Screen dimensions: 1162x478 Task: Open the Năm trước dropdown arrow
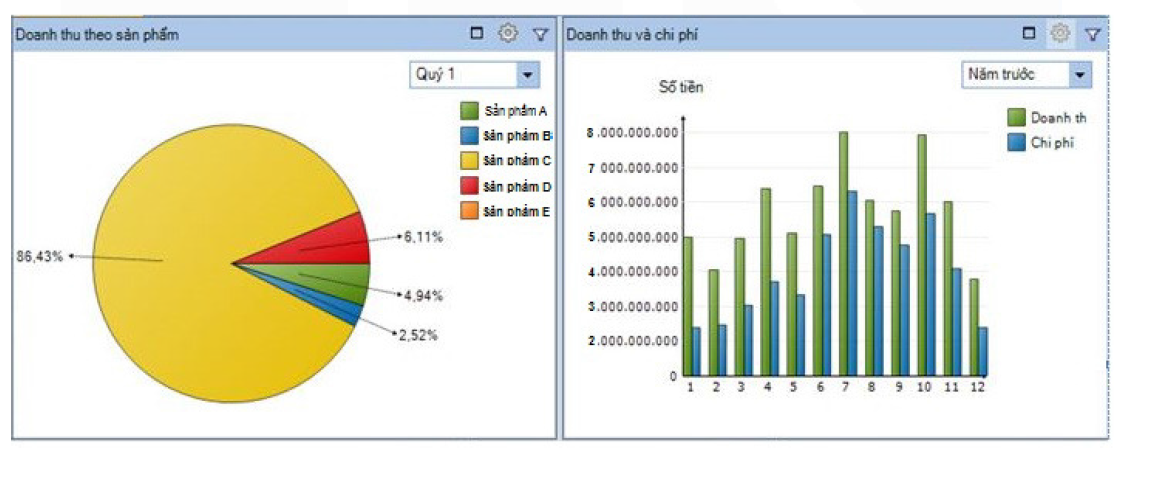coord(1079,75)
